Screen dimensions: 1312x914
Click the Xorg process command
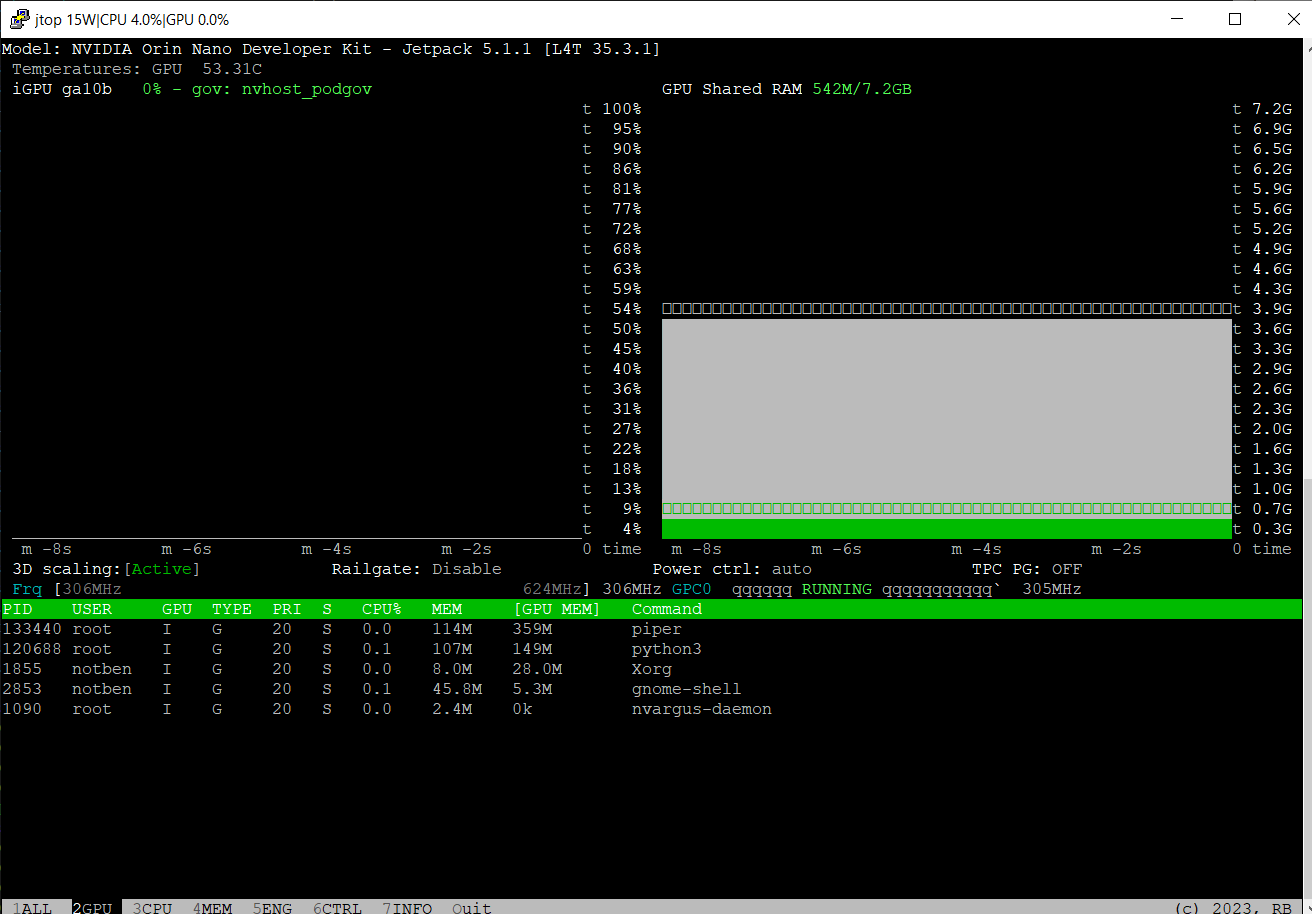pos(652,669)
